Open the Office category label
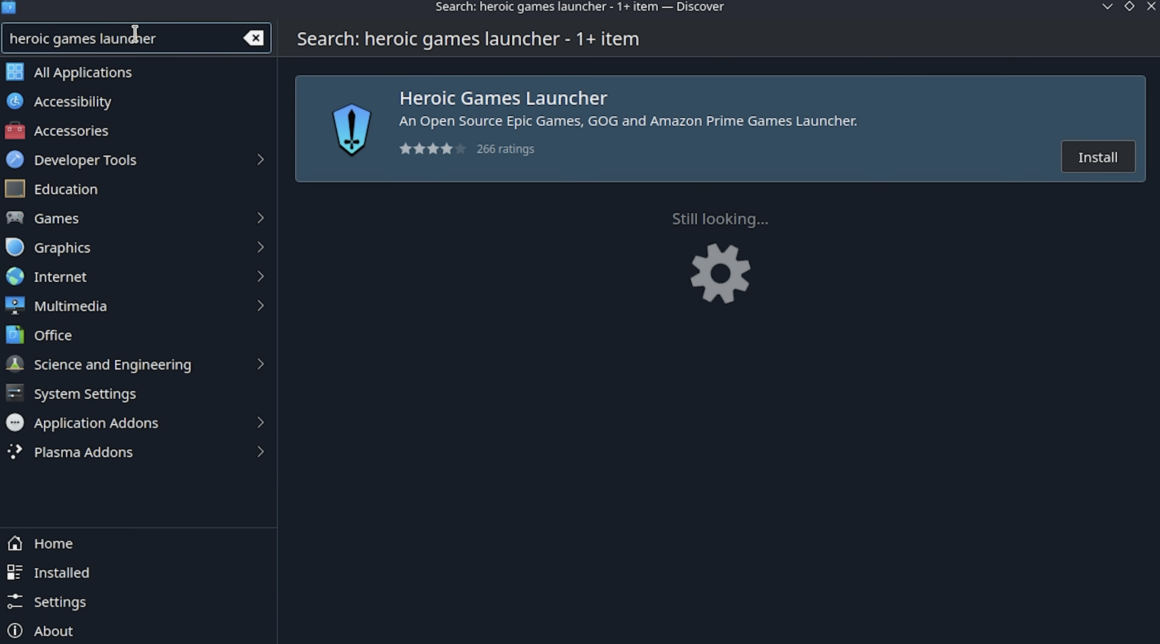Image resolution: width=1160 pixels, height=644 pixels. pos(53,335)
